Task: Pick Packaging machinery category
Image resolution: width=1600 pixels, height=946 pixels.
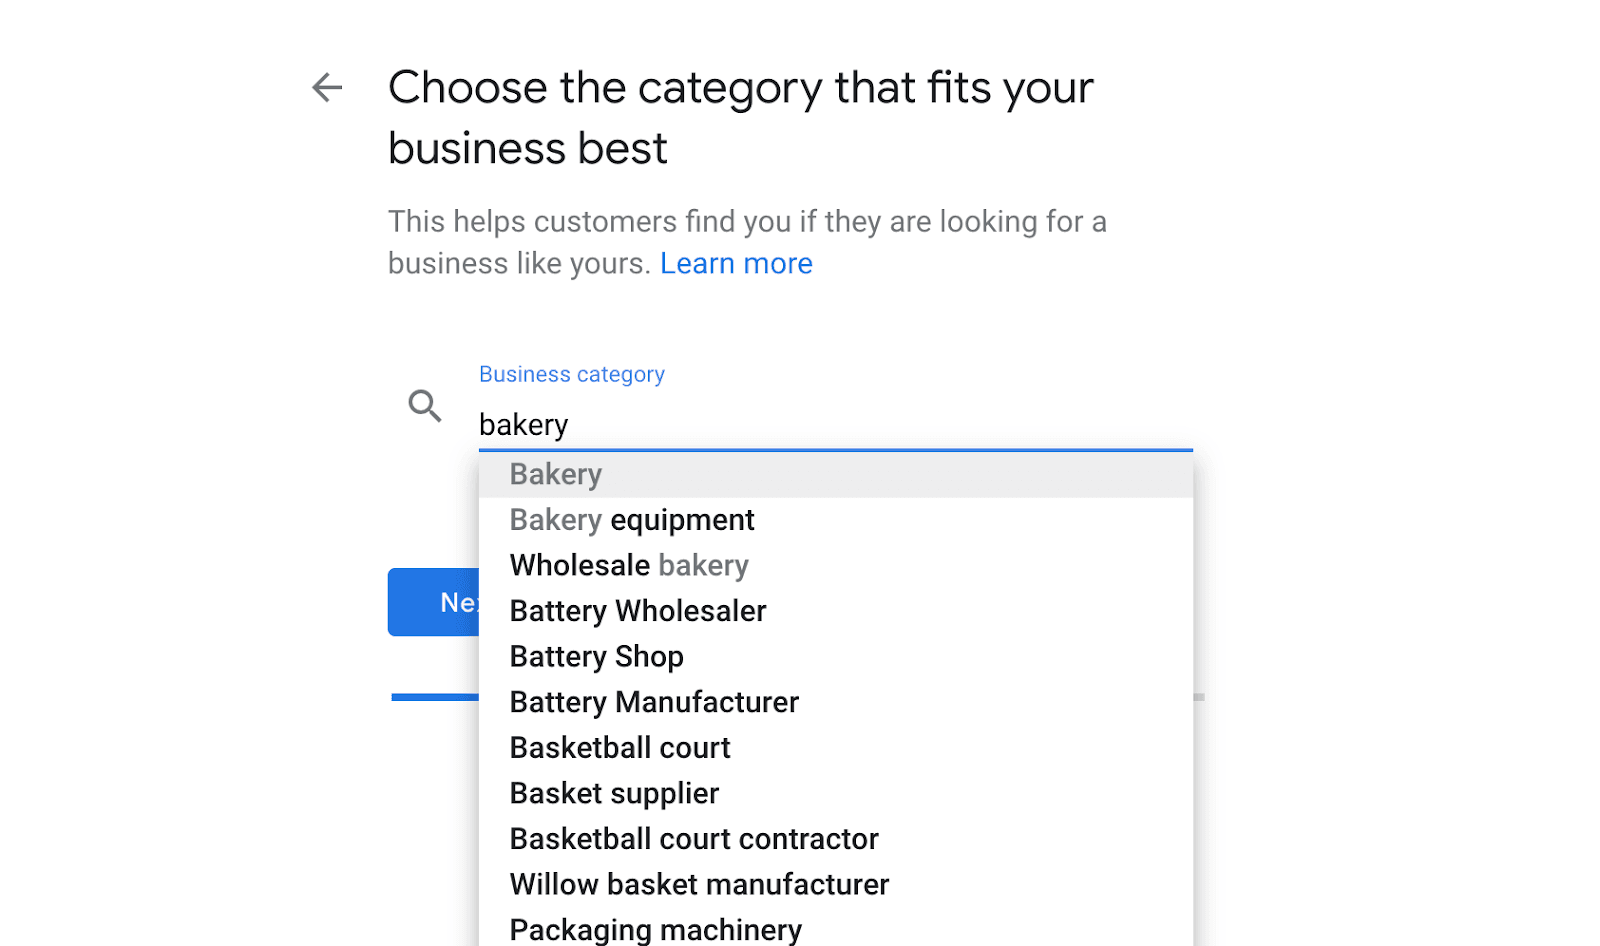Action: coord(656,929)
